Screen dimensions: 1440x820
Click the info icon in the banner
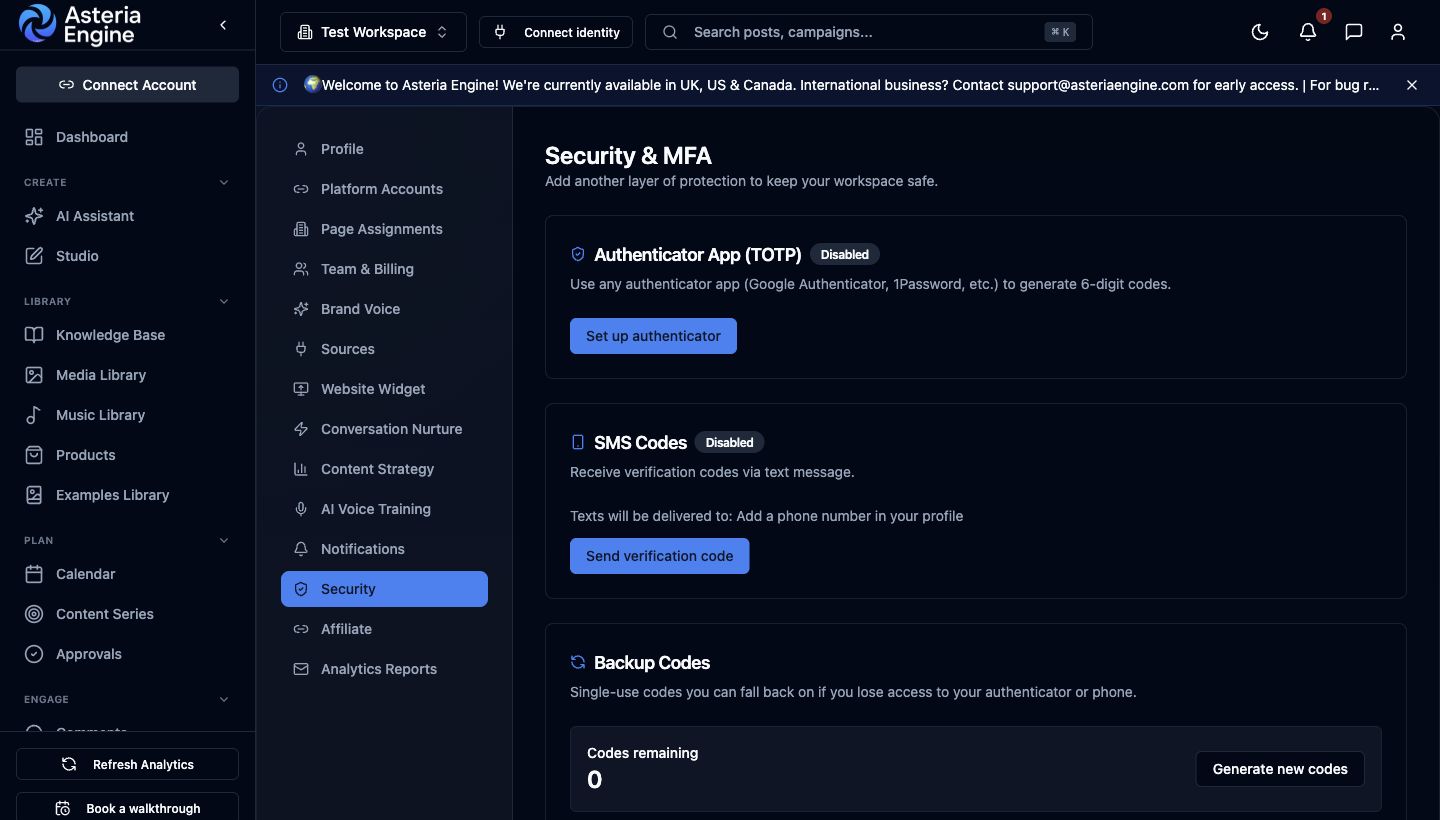tap(280, 85)
